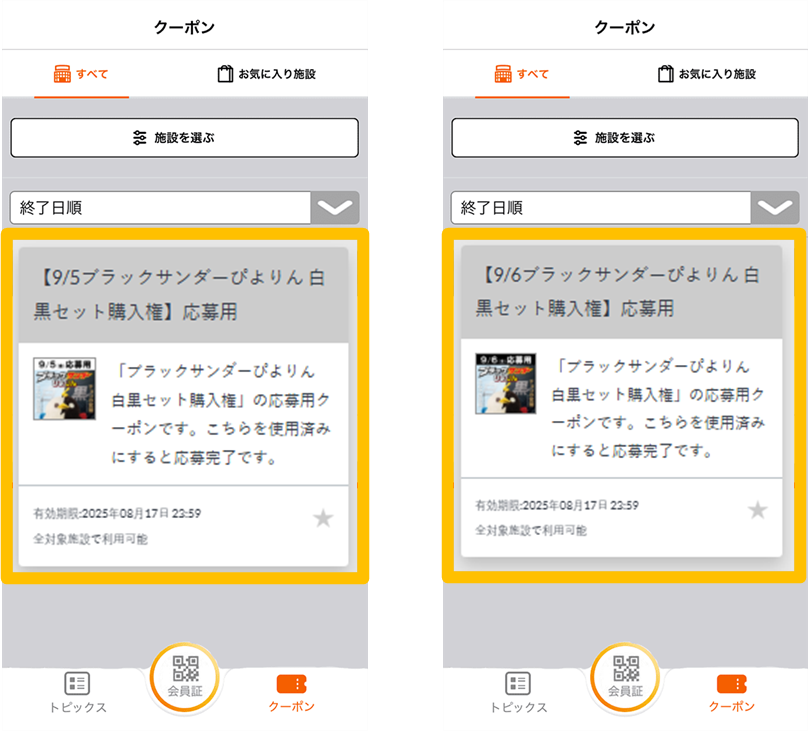The height and width of the screenshot is (731, 808).
Task: Tap 施設を選ぶ above the 9/6 coupon
Action: coord(625,138)
